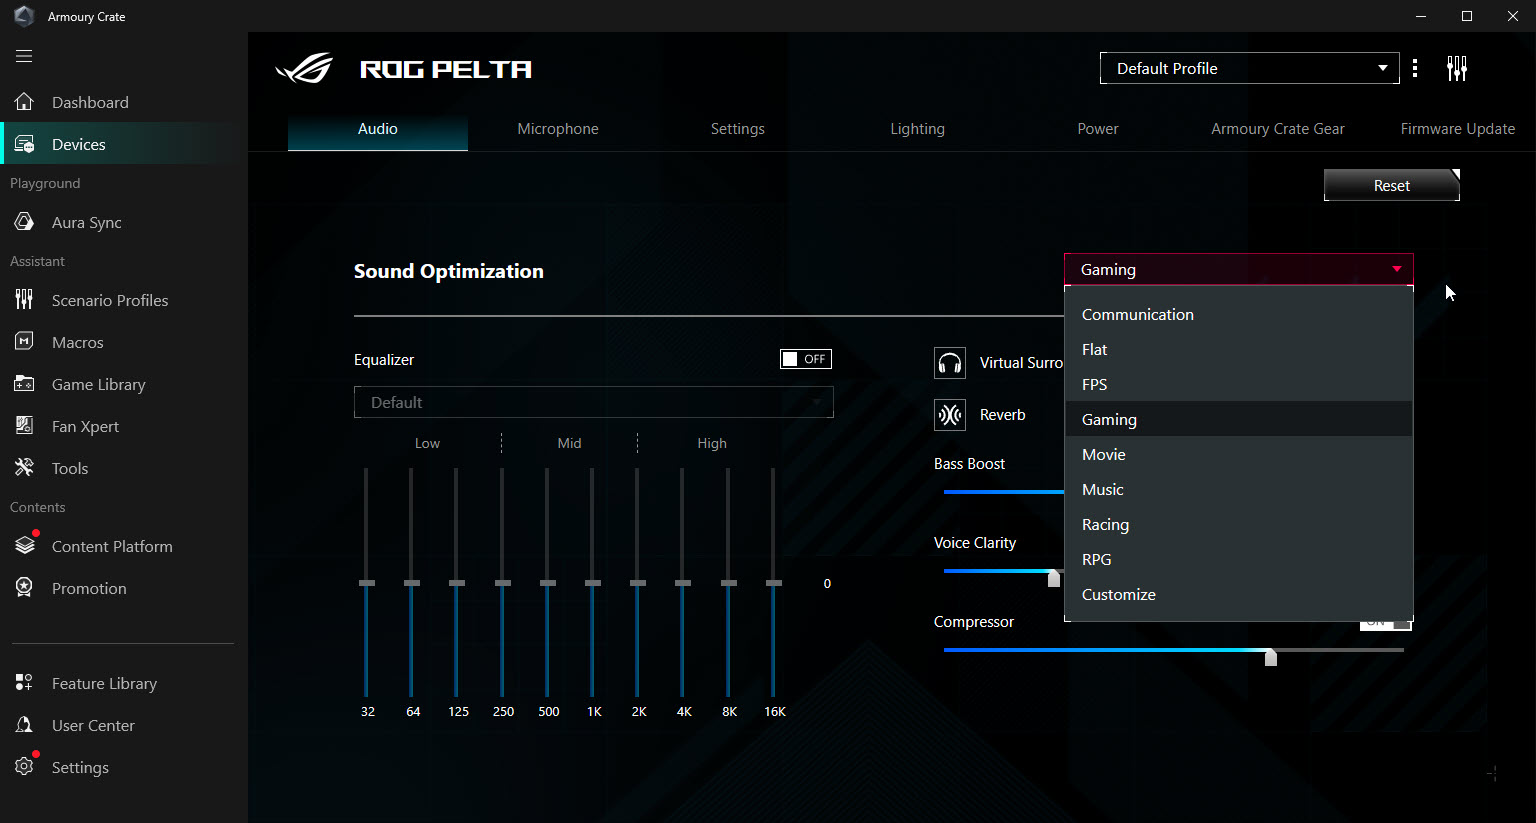Click the 2K equalizer slider handle
Image resolution: width=1536 pixels, height=823 pixels.
click(x=638, y=583)
